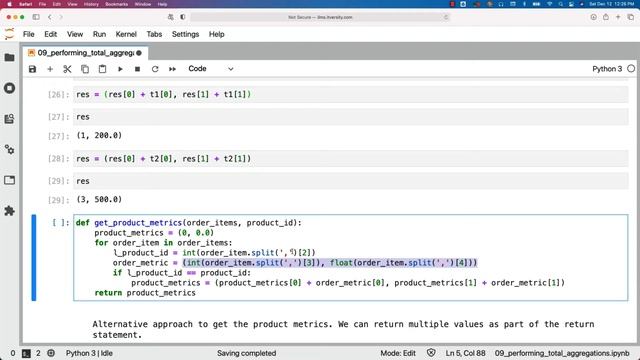Click the JupyterLab logo icon
The image size is (640, 360).
[9, 34]
